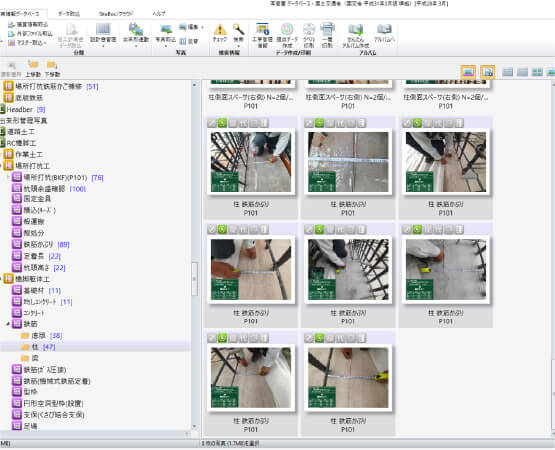Select 均しコンクリート [11] tree item
This screenshot has height=450, width=555.
(42, 302)
